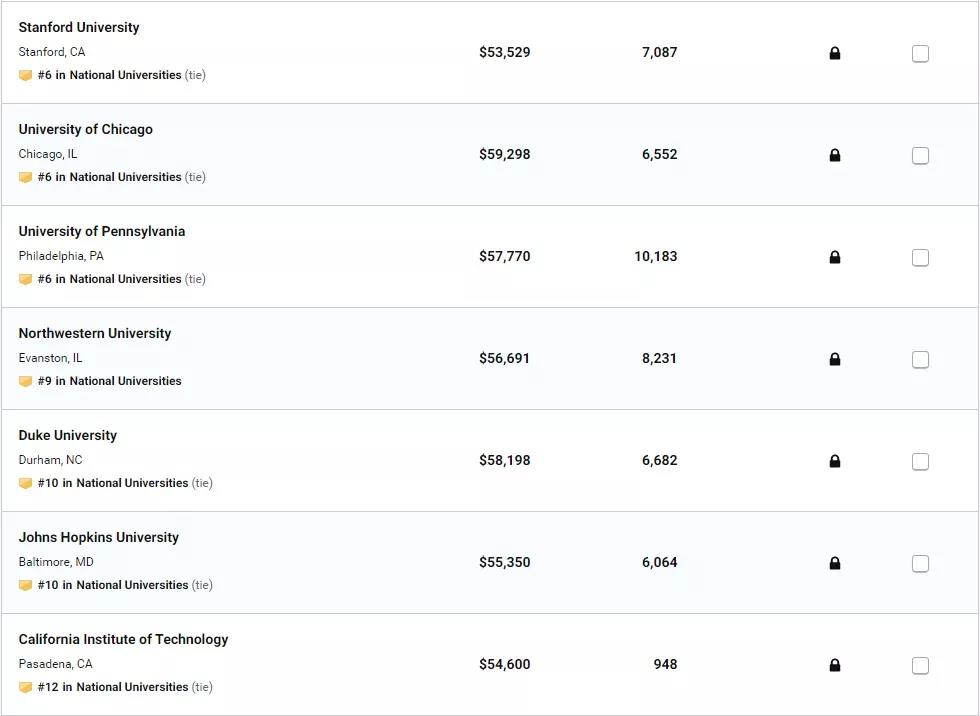Open the #12 in National Universities ranking link
Viewport: 980px width, 716px height.
click(113, 687)
